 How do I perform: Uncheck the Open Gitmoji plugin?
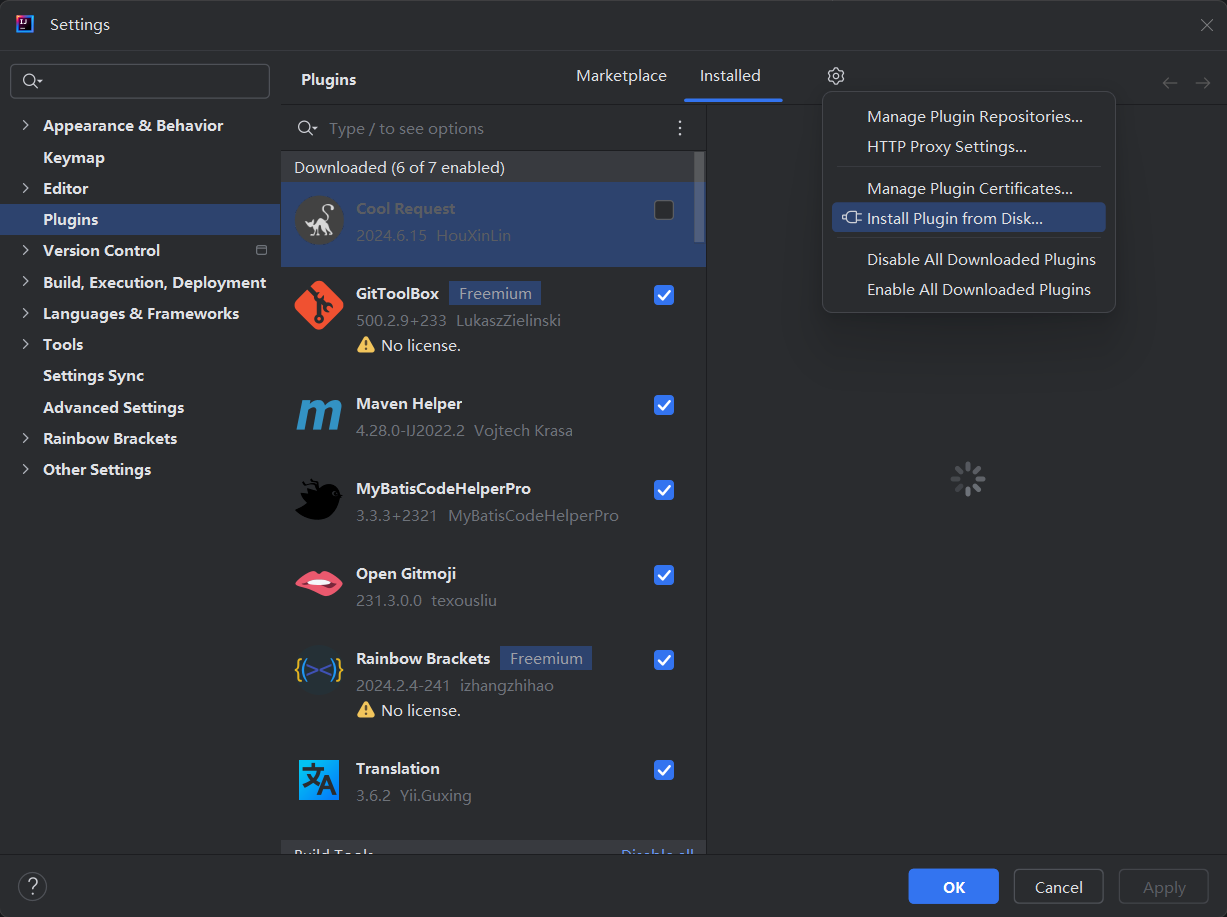coord(664,575)
